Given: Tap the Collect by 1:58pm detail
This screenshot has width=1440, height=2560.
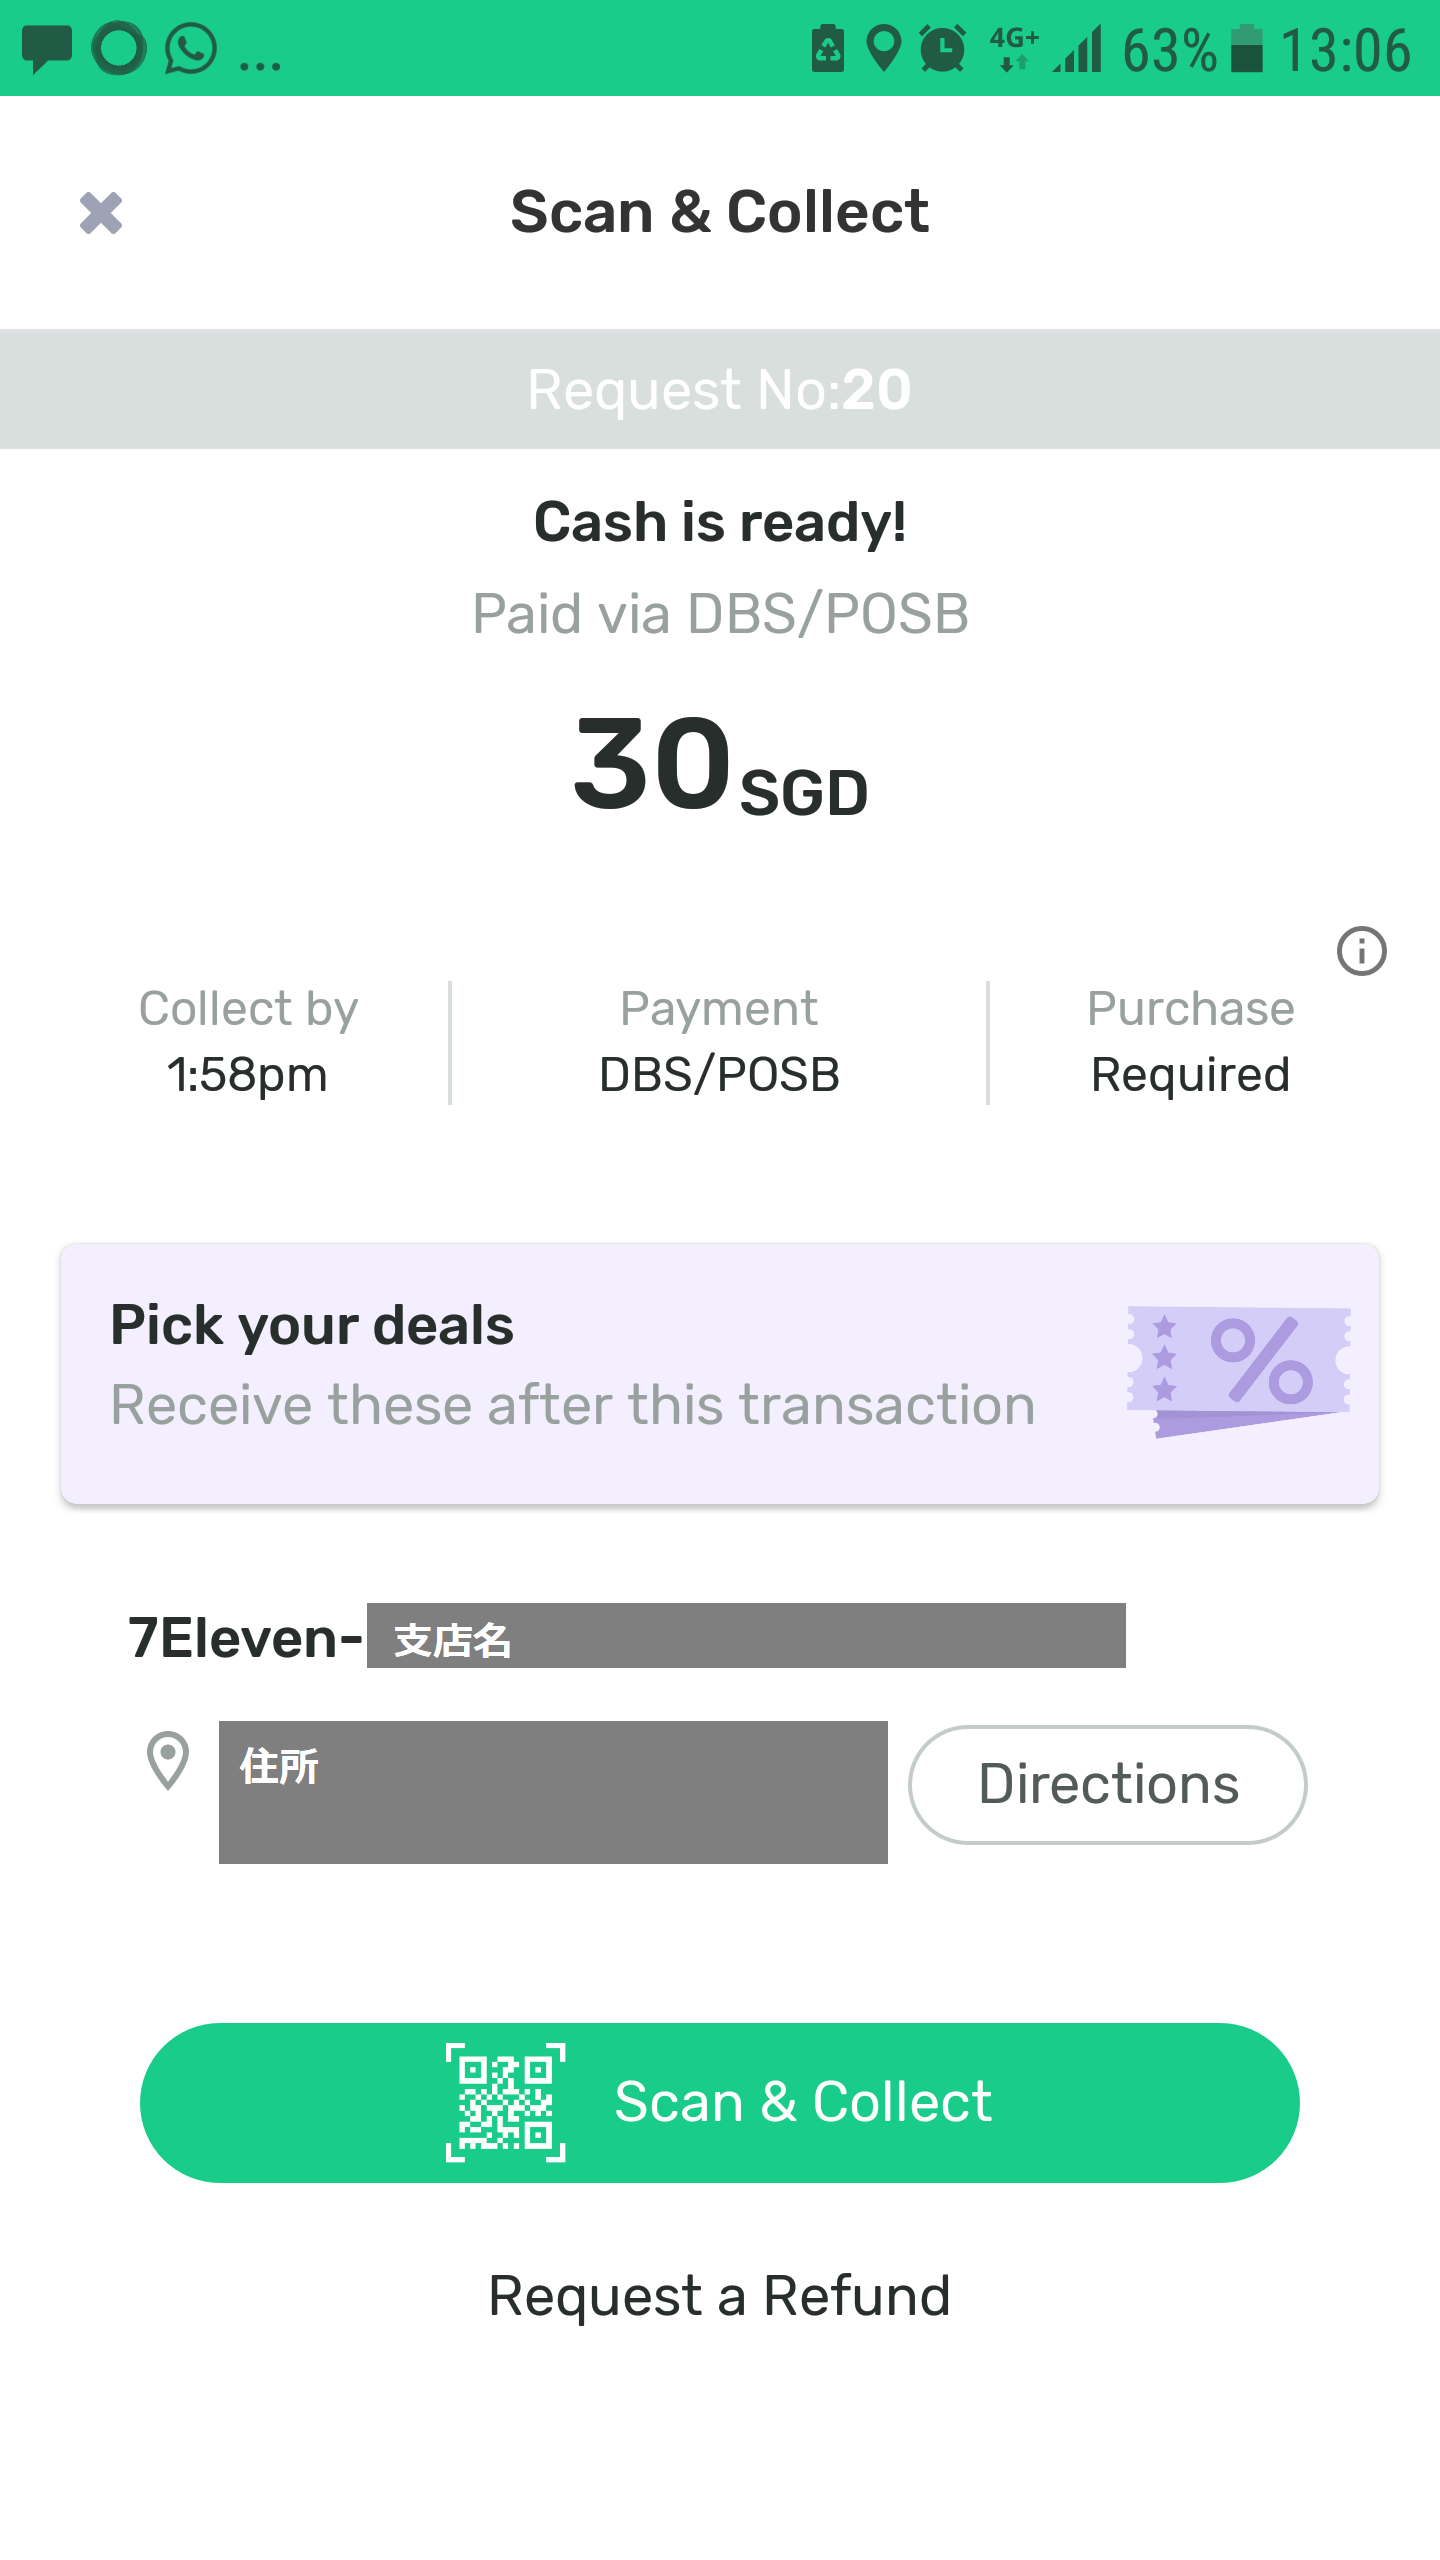Looking at the screenshot, I should pos(248,1042).
